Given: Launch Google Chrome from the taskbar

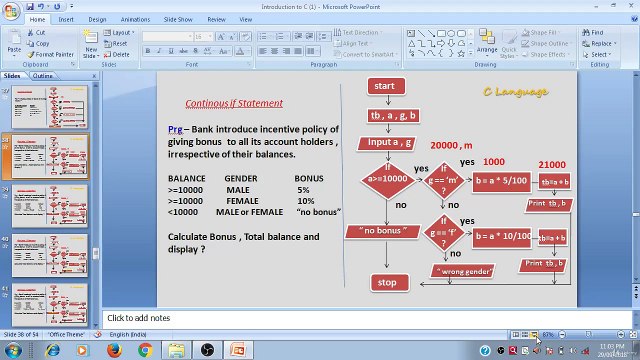Looking at the screenshot, I should [x=145, y=350].
